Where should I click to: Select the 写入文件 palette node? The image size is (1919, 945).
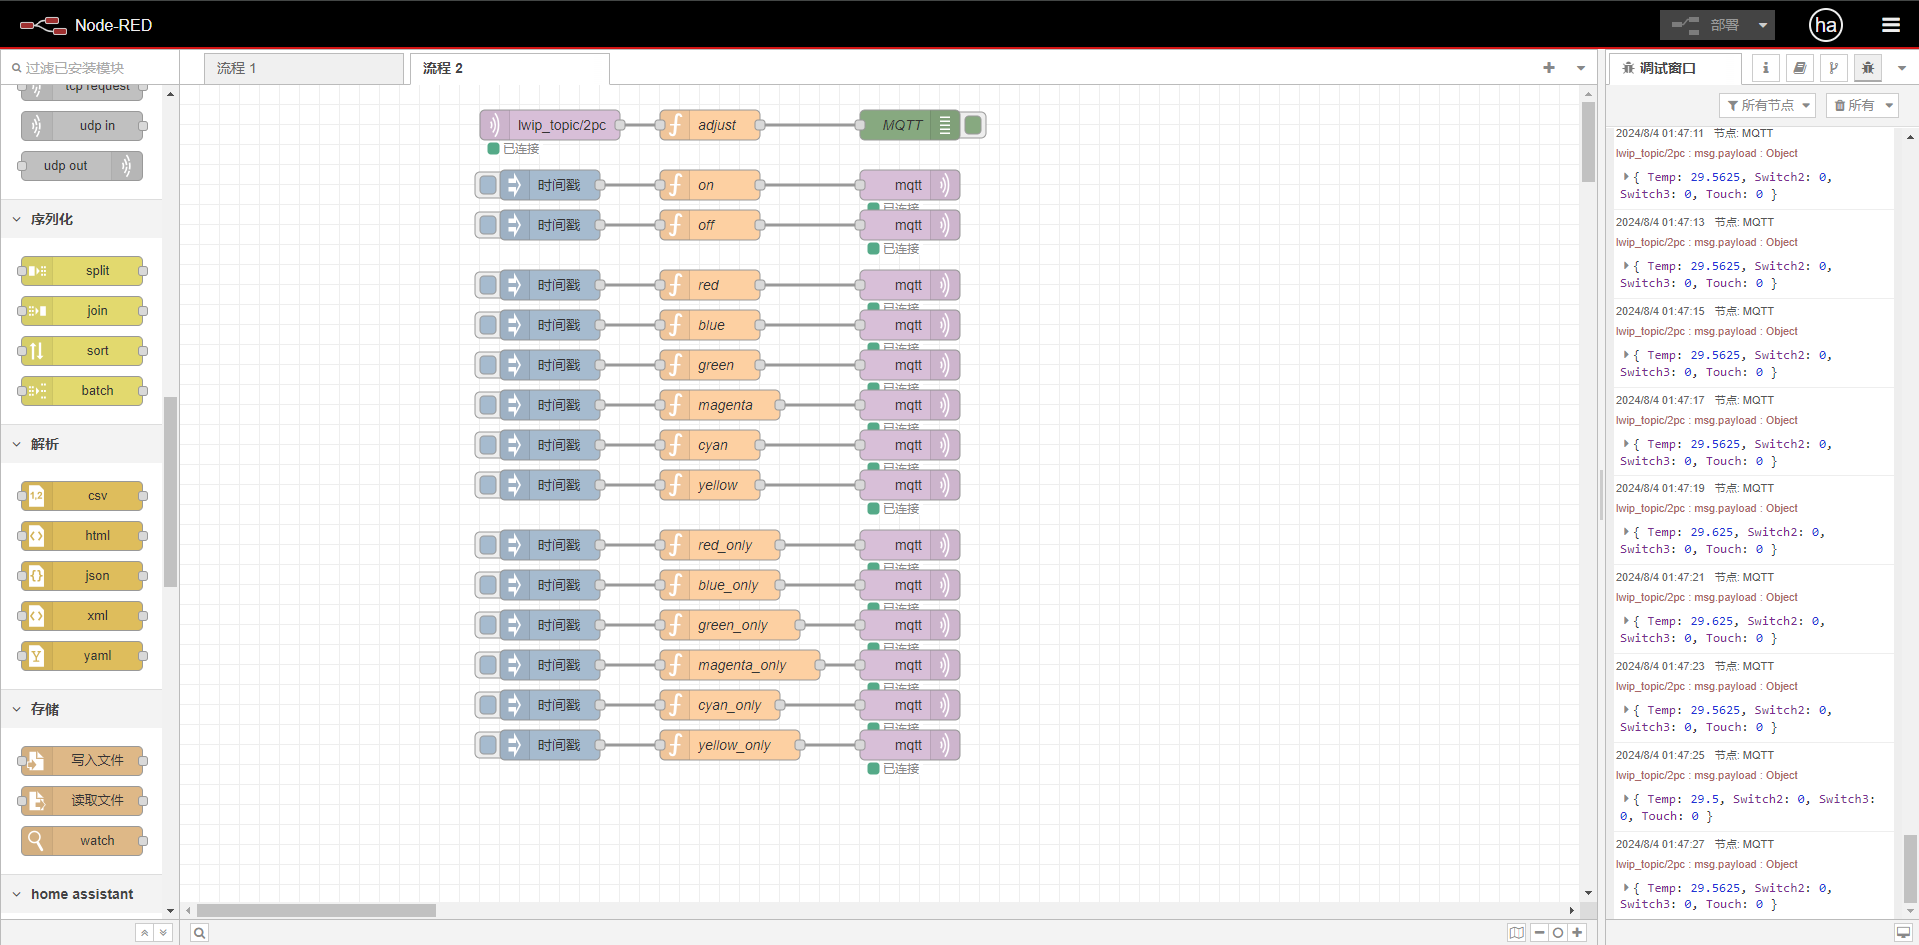click(x=82, y=761)
